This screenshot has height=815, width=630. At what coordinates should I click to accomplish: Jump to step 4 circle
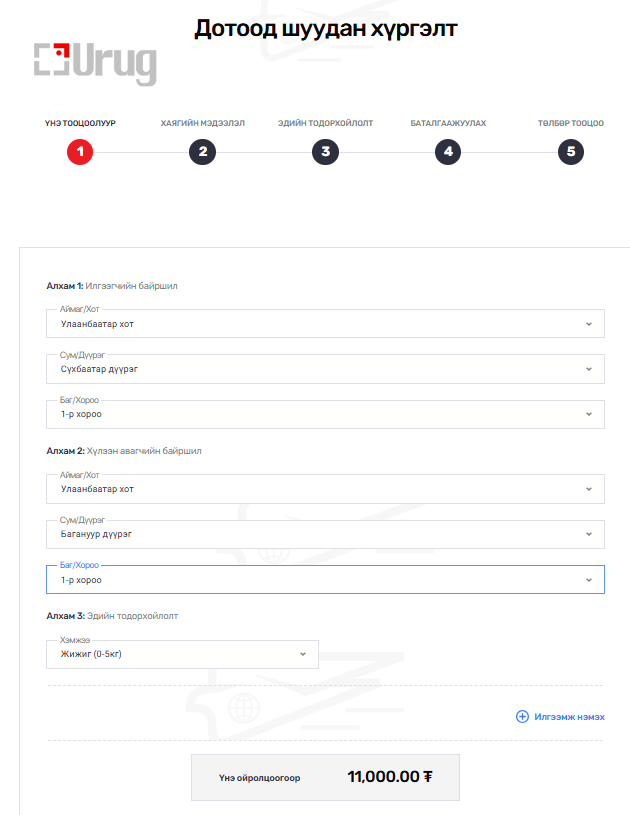(x=448, y=152)
